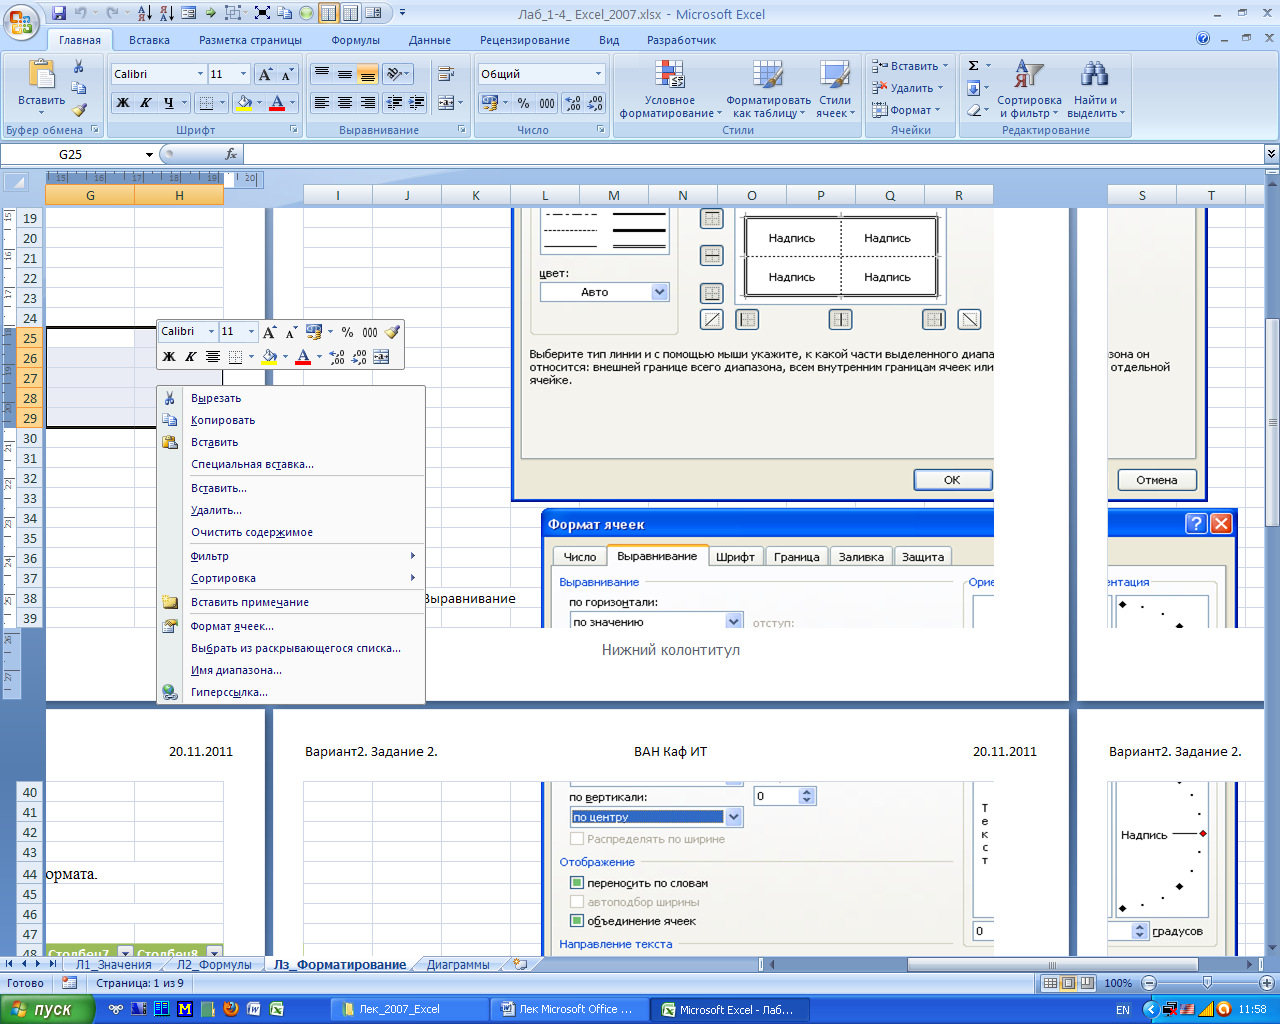Click sort ascending icon in quick access toolbar
Viewport: 1280px width, 1024px height.
coord(144,14)
